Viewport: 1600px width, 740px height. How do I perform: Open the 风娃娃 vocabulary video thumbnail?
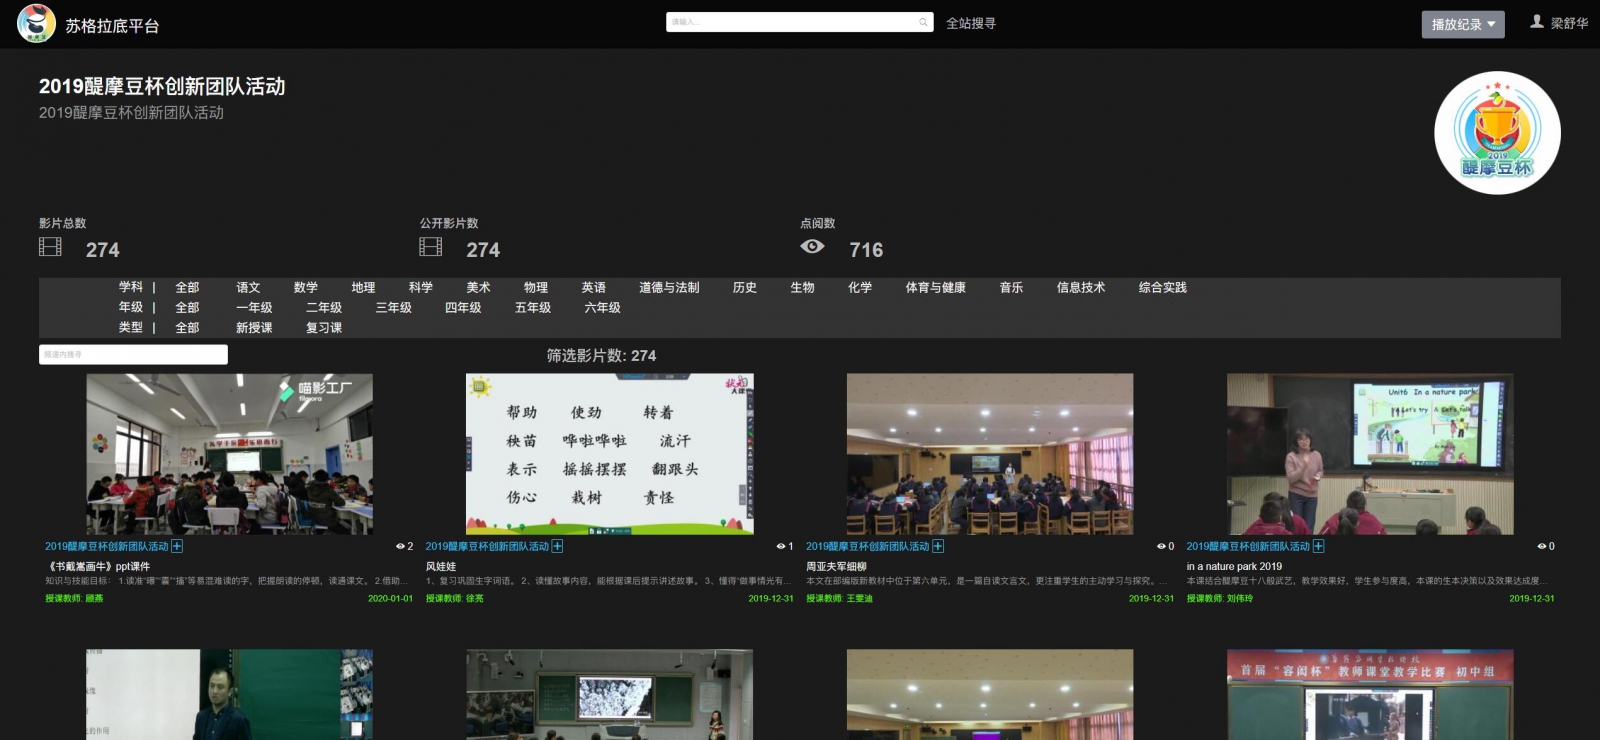(609, 454)
